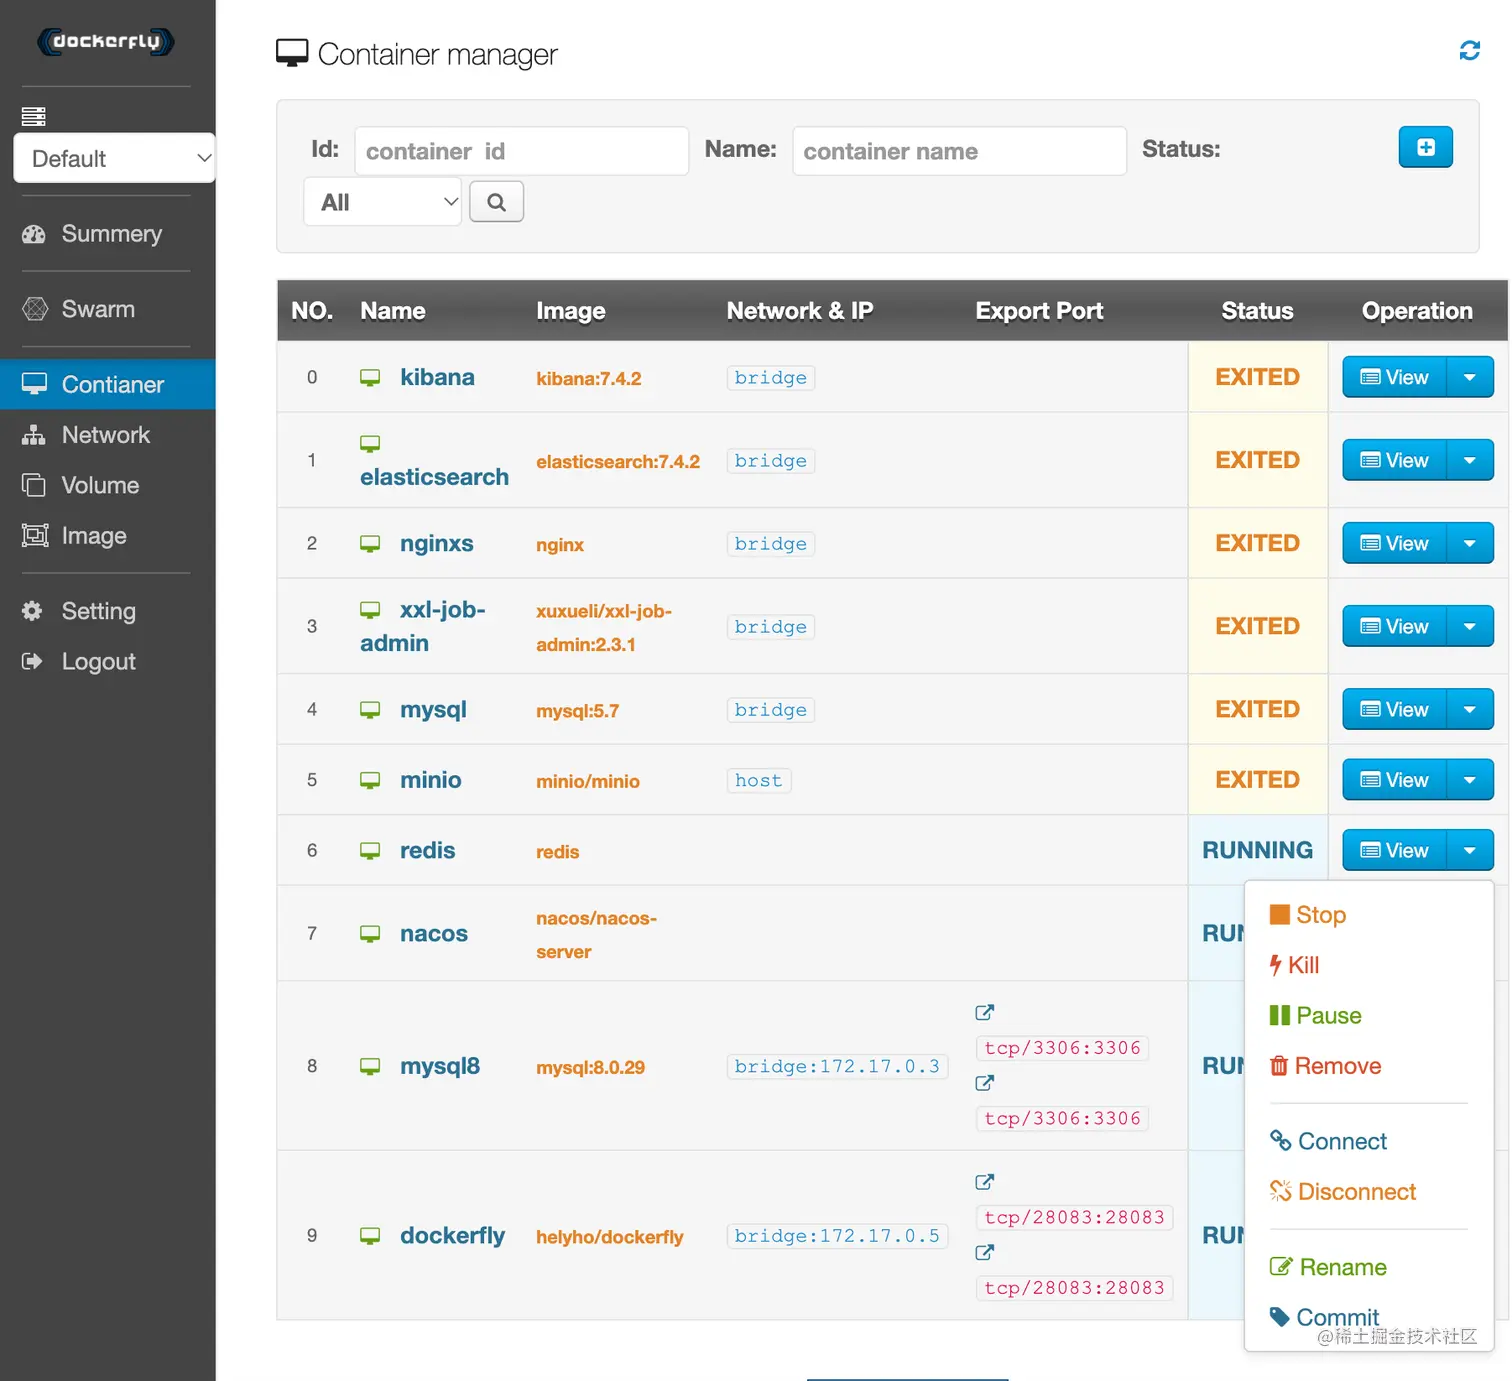
Task: Open Setting in sidebar
Action: pos(108,611)
